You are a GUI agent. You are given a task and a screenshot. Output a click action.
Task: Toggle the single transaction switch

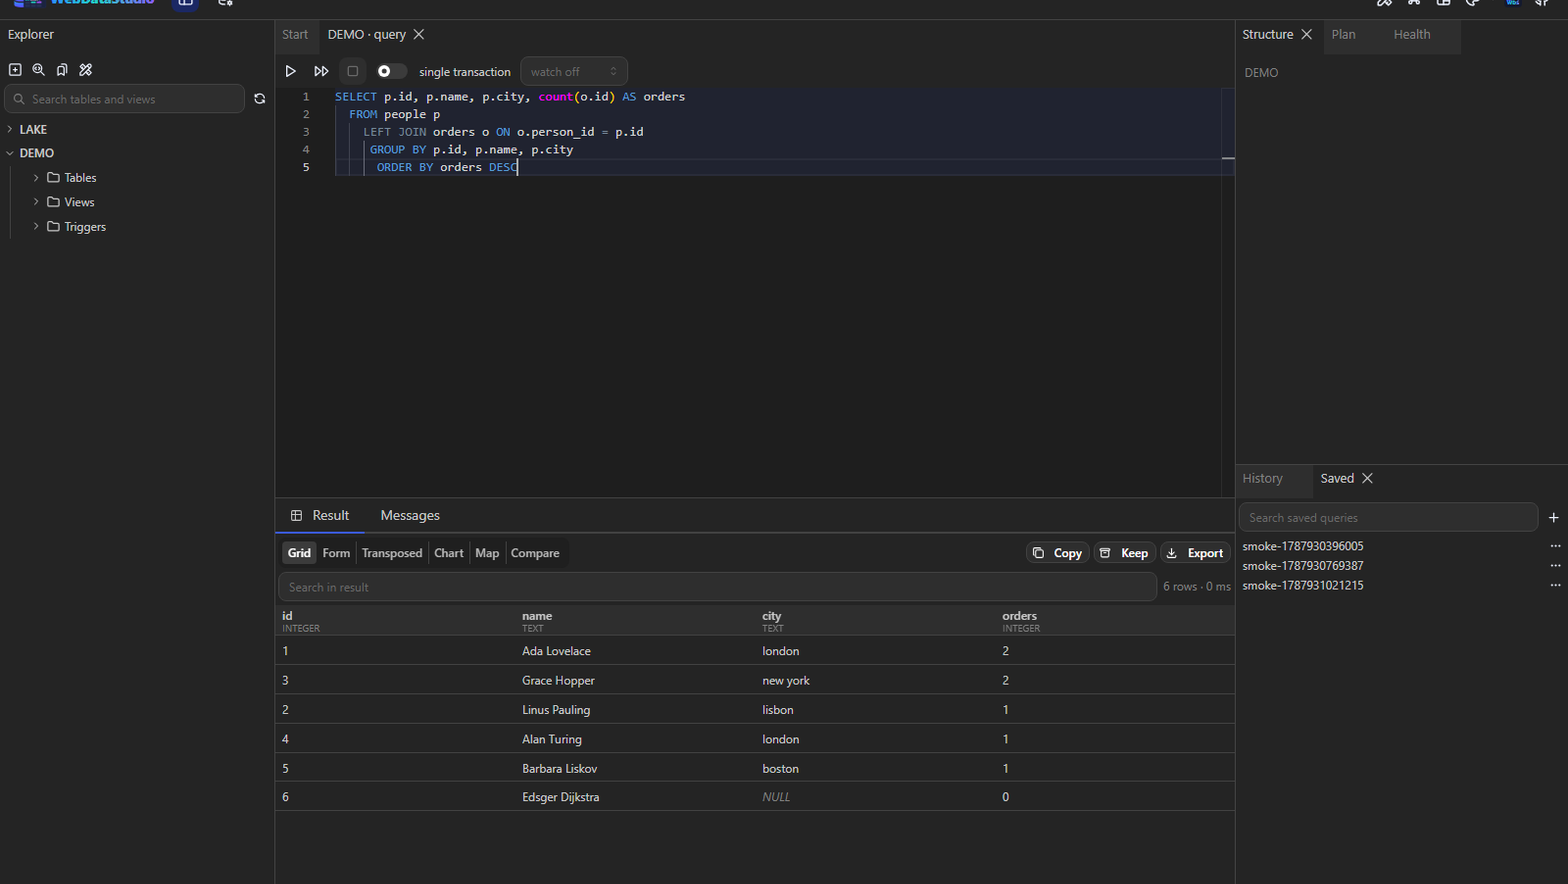tap(391, 71)
